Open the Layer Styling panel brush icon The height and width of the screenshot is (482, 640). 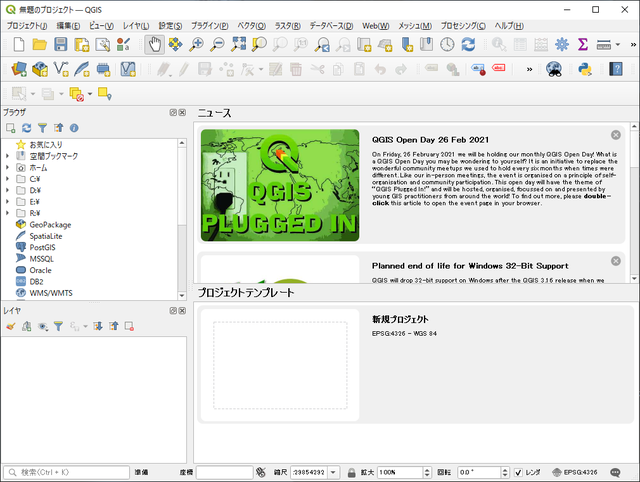click(10, 326)
